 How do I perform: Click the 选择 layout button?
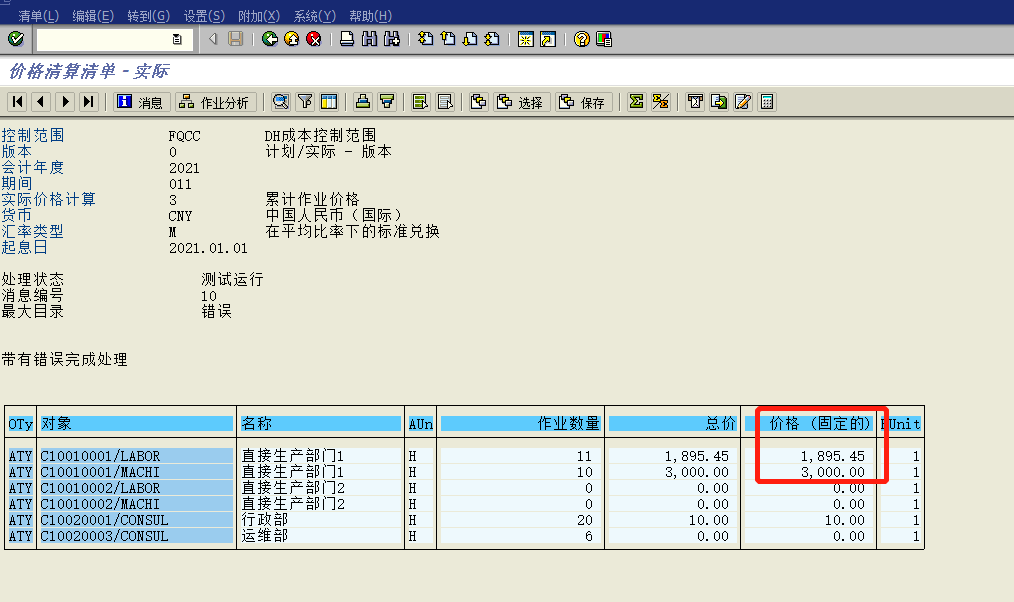(x=522, y=102)
